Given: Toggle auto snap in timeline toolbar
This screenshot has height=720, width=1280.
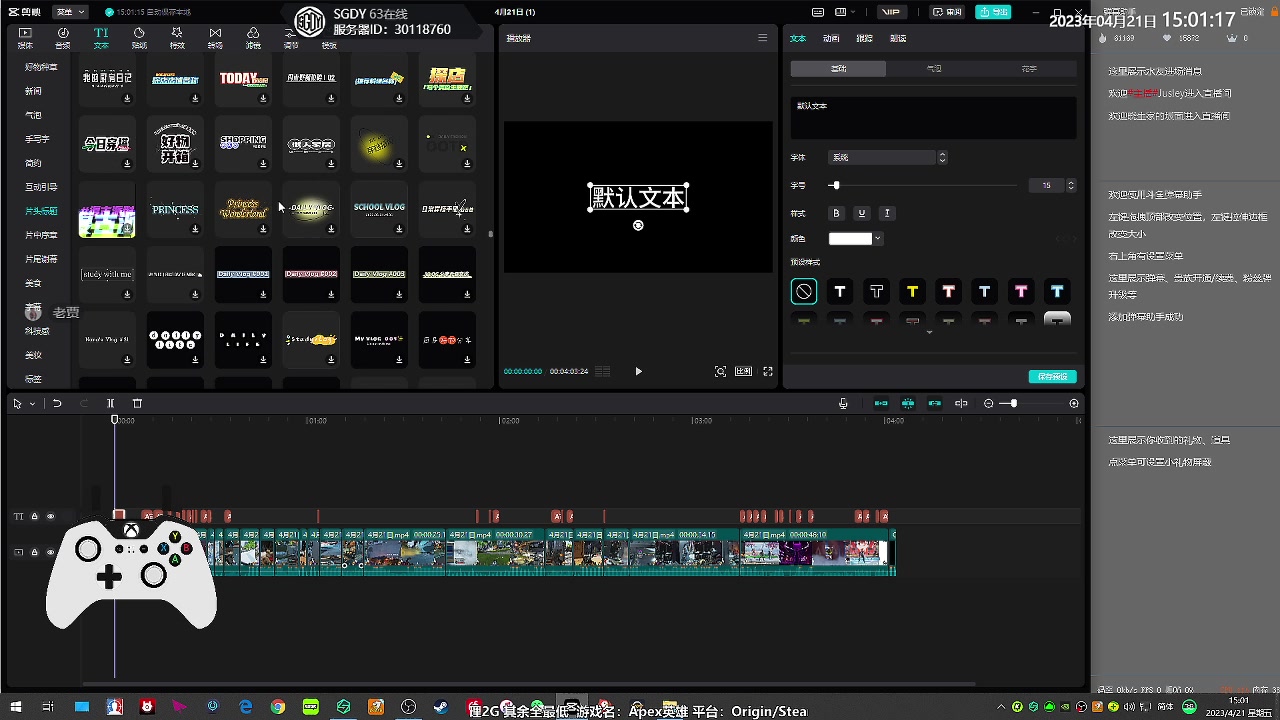Looking at the screenshot, I should point(908,403).
